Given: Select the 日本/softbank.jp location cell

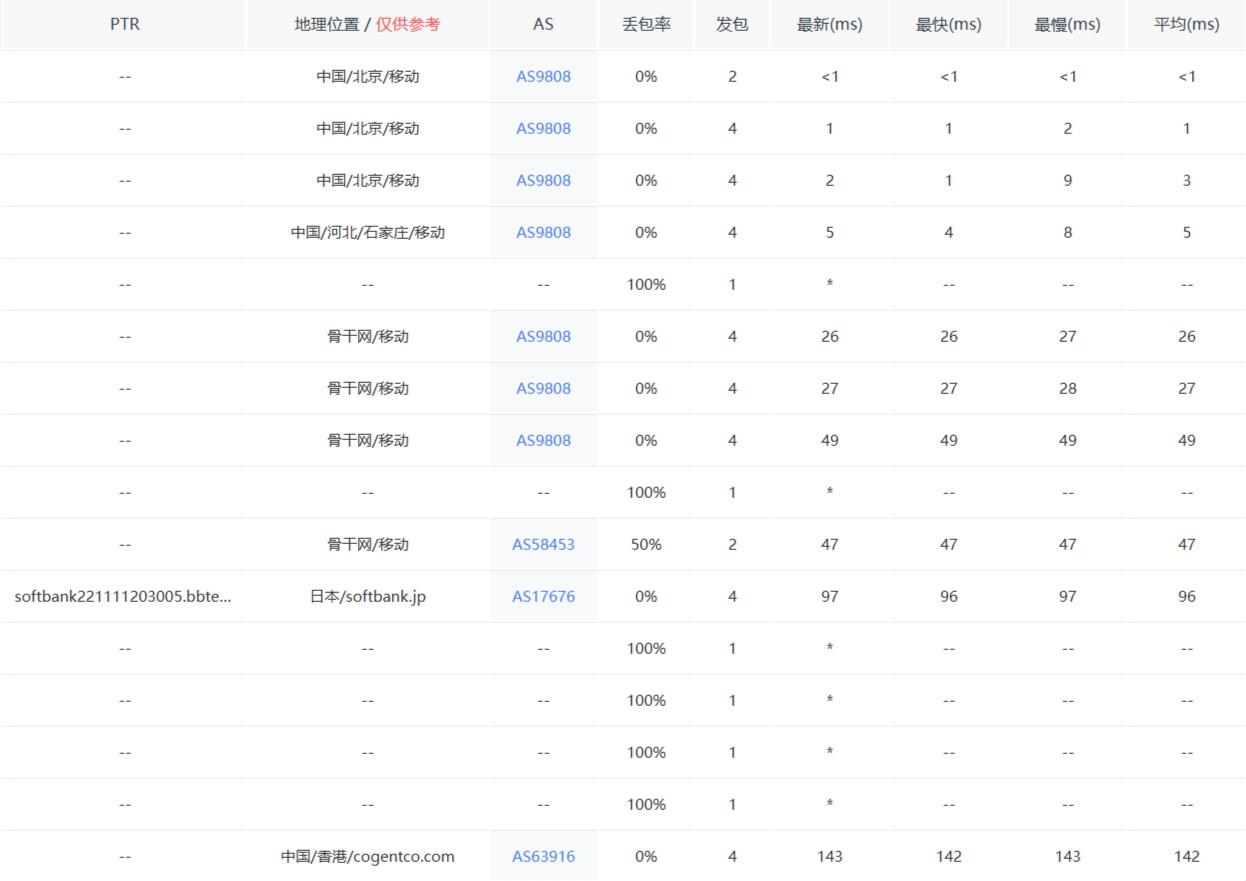Looking at the screenshot, I should pos(367,596).
